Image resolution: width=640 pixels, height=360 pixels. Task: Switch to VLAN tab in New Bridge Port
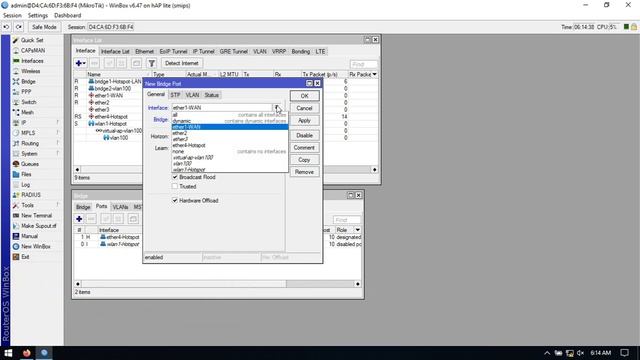coord(192,95)
